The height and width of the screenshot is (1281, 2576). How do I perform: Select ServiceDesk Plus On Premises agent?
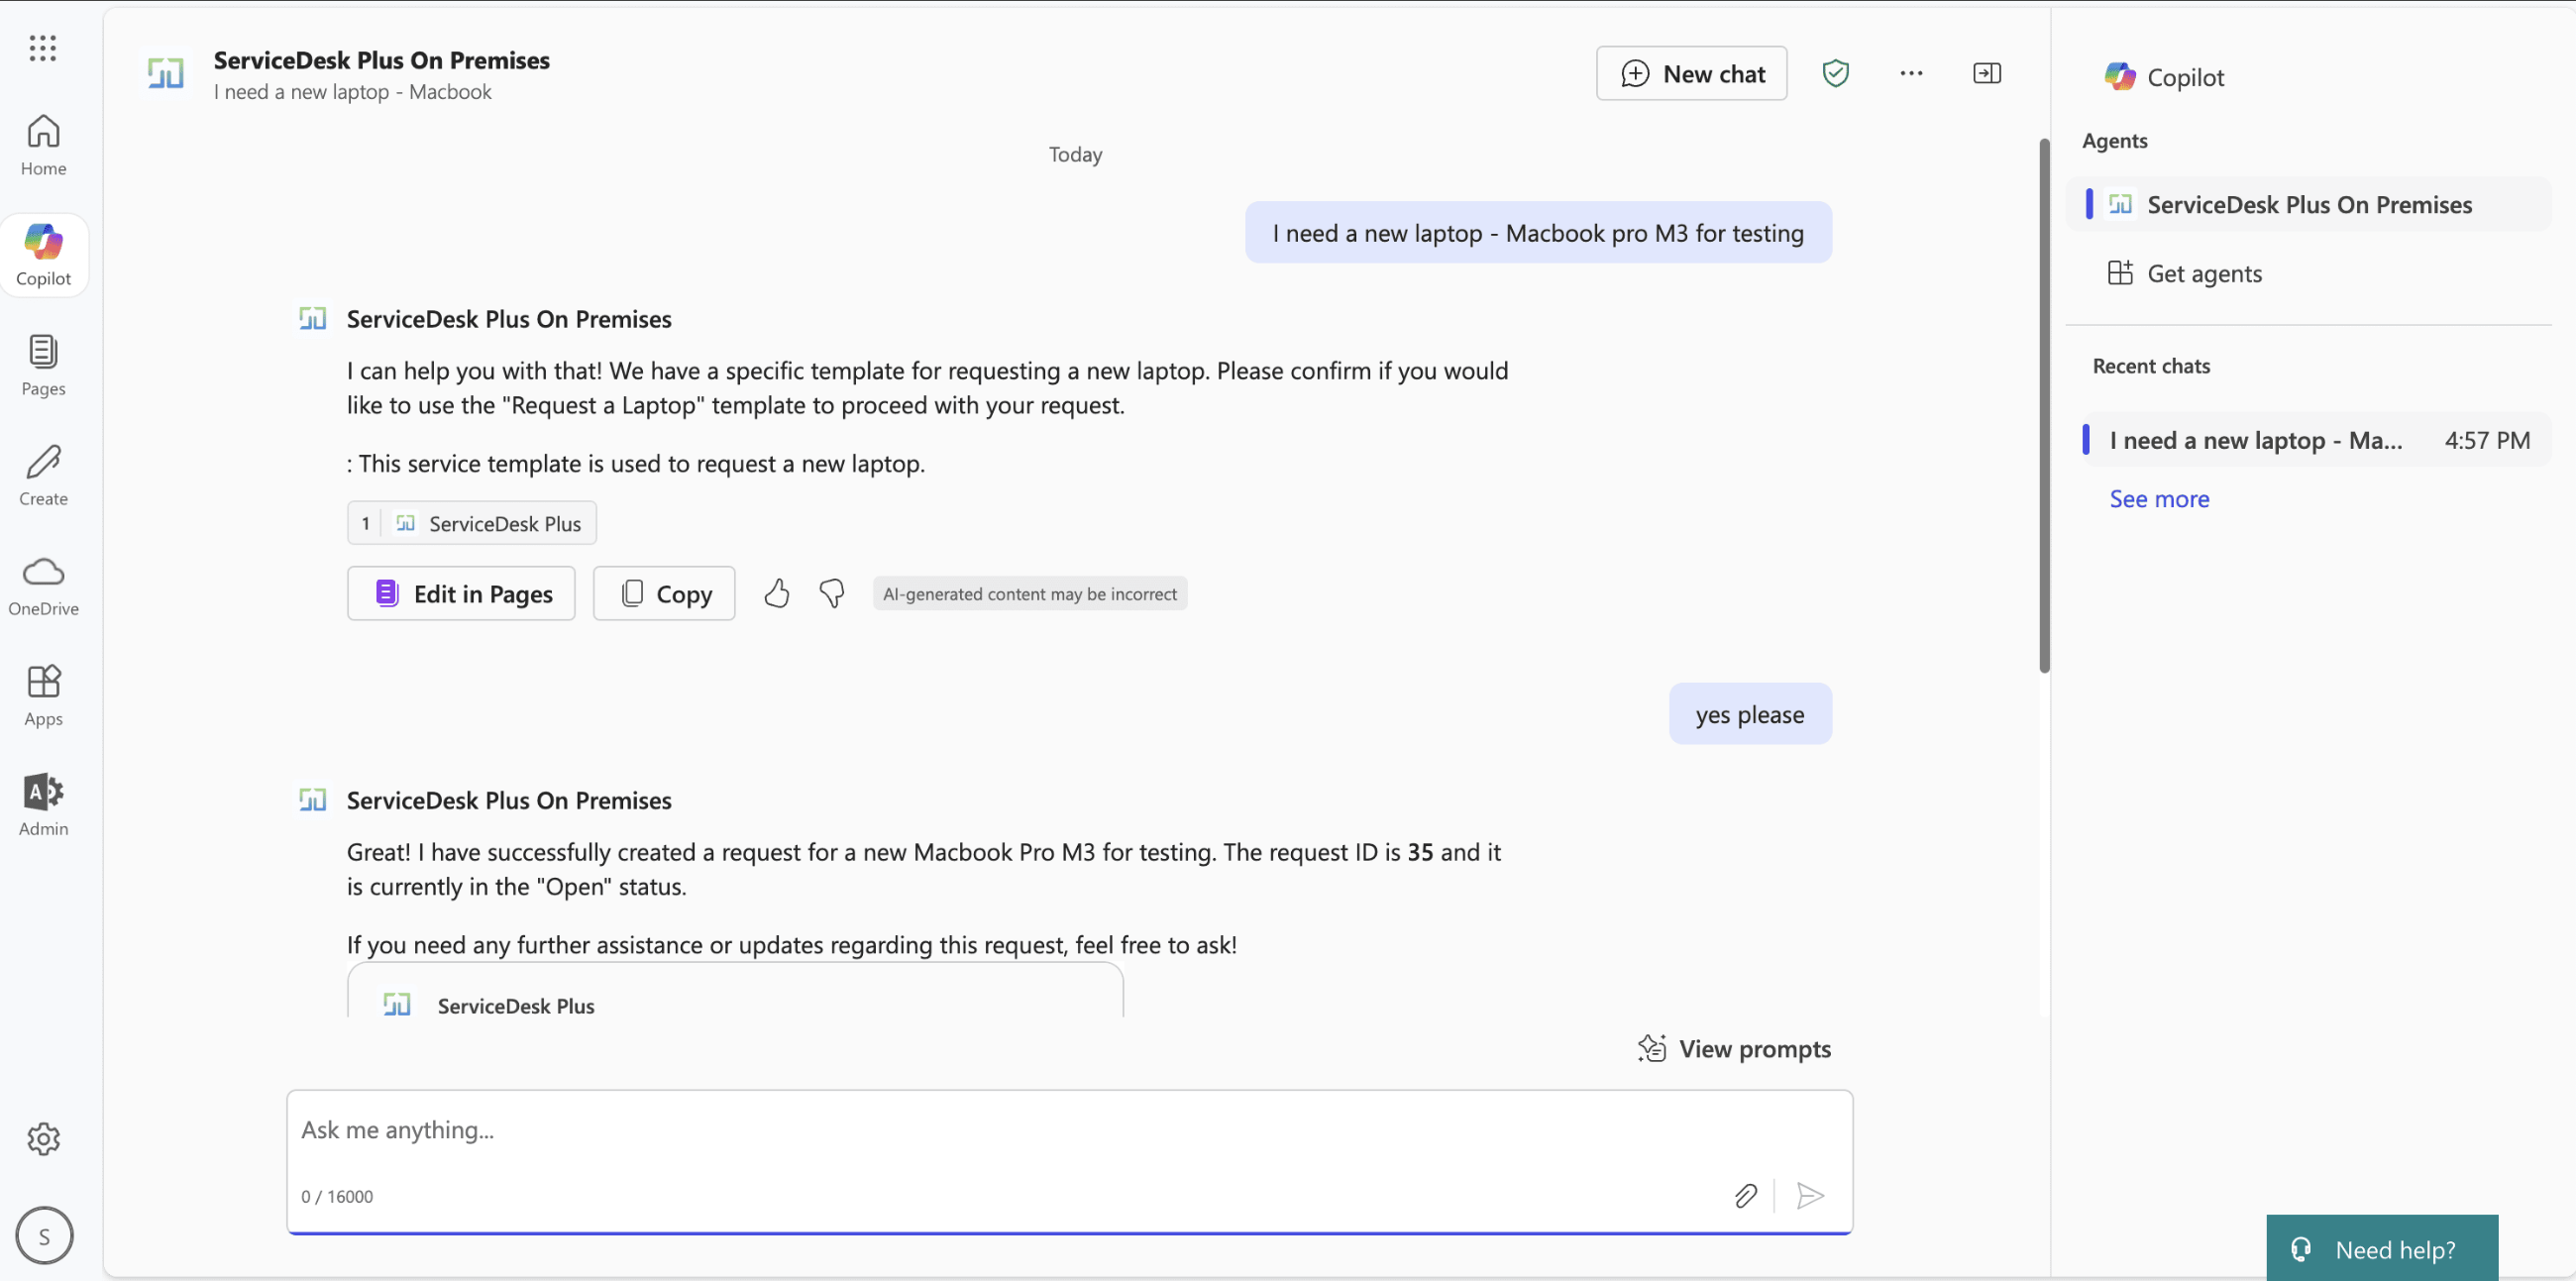coord(2308,204)
